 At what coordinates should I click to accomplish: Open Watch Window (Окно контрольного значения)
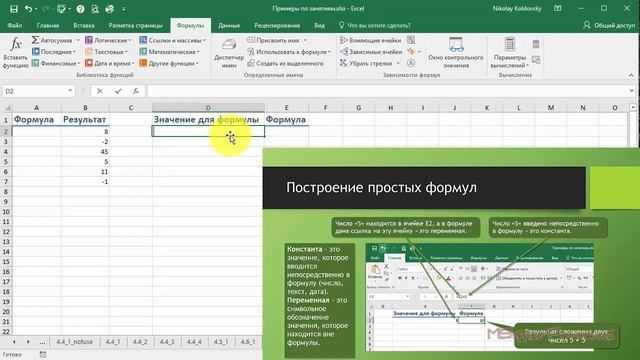[x=456, y=52]
